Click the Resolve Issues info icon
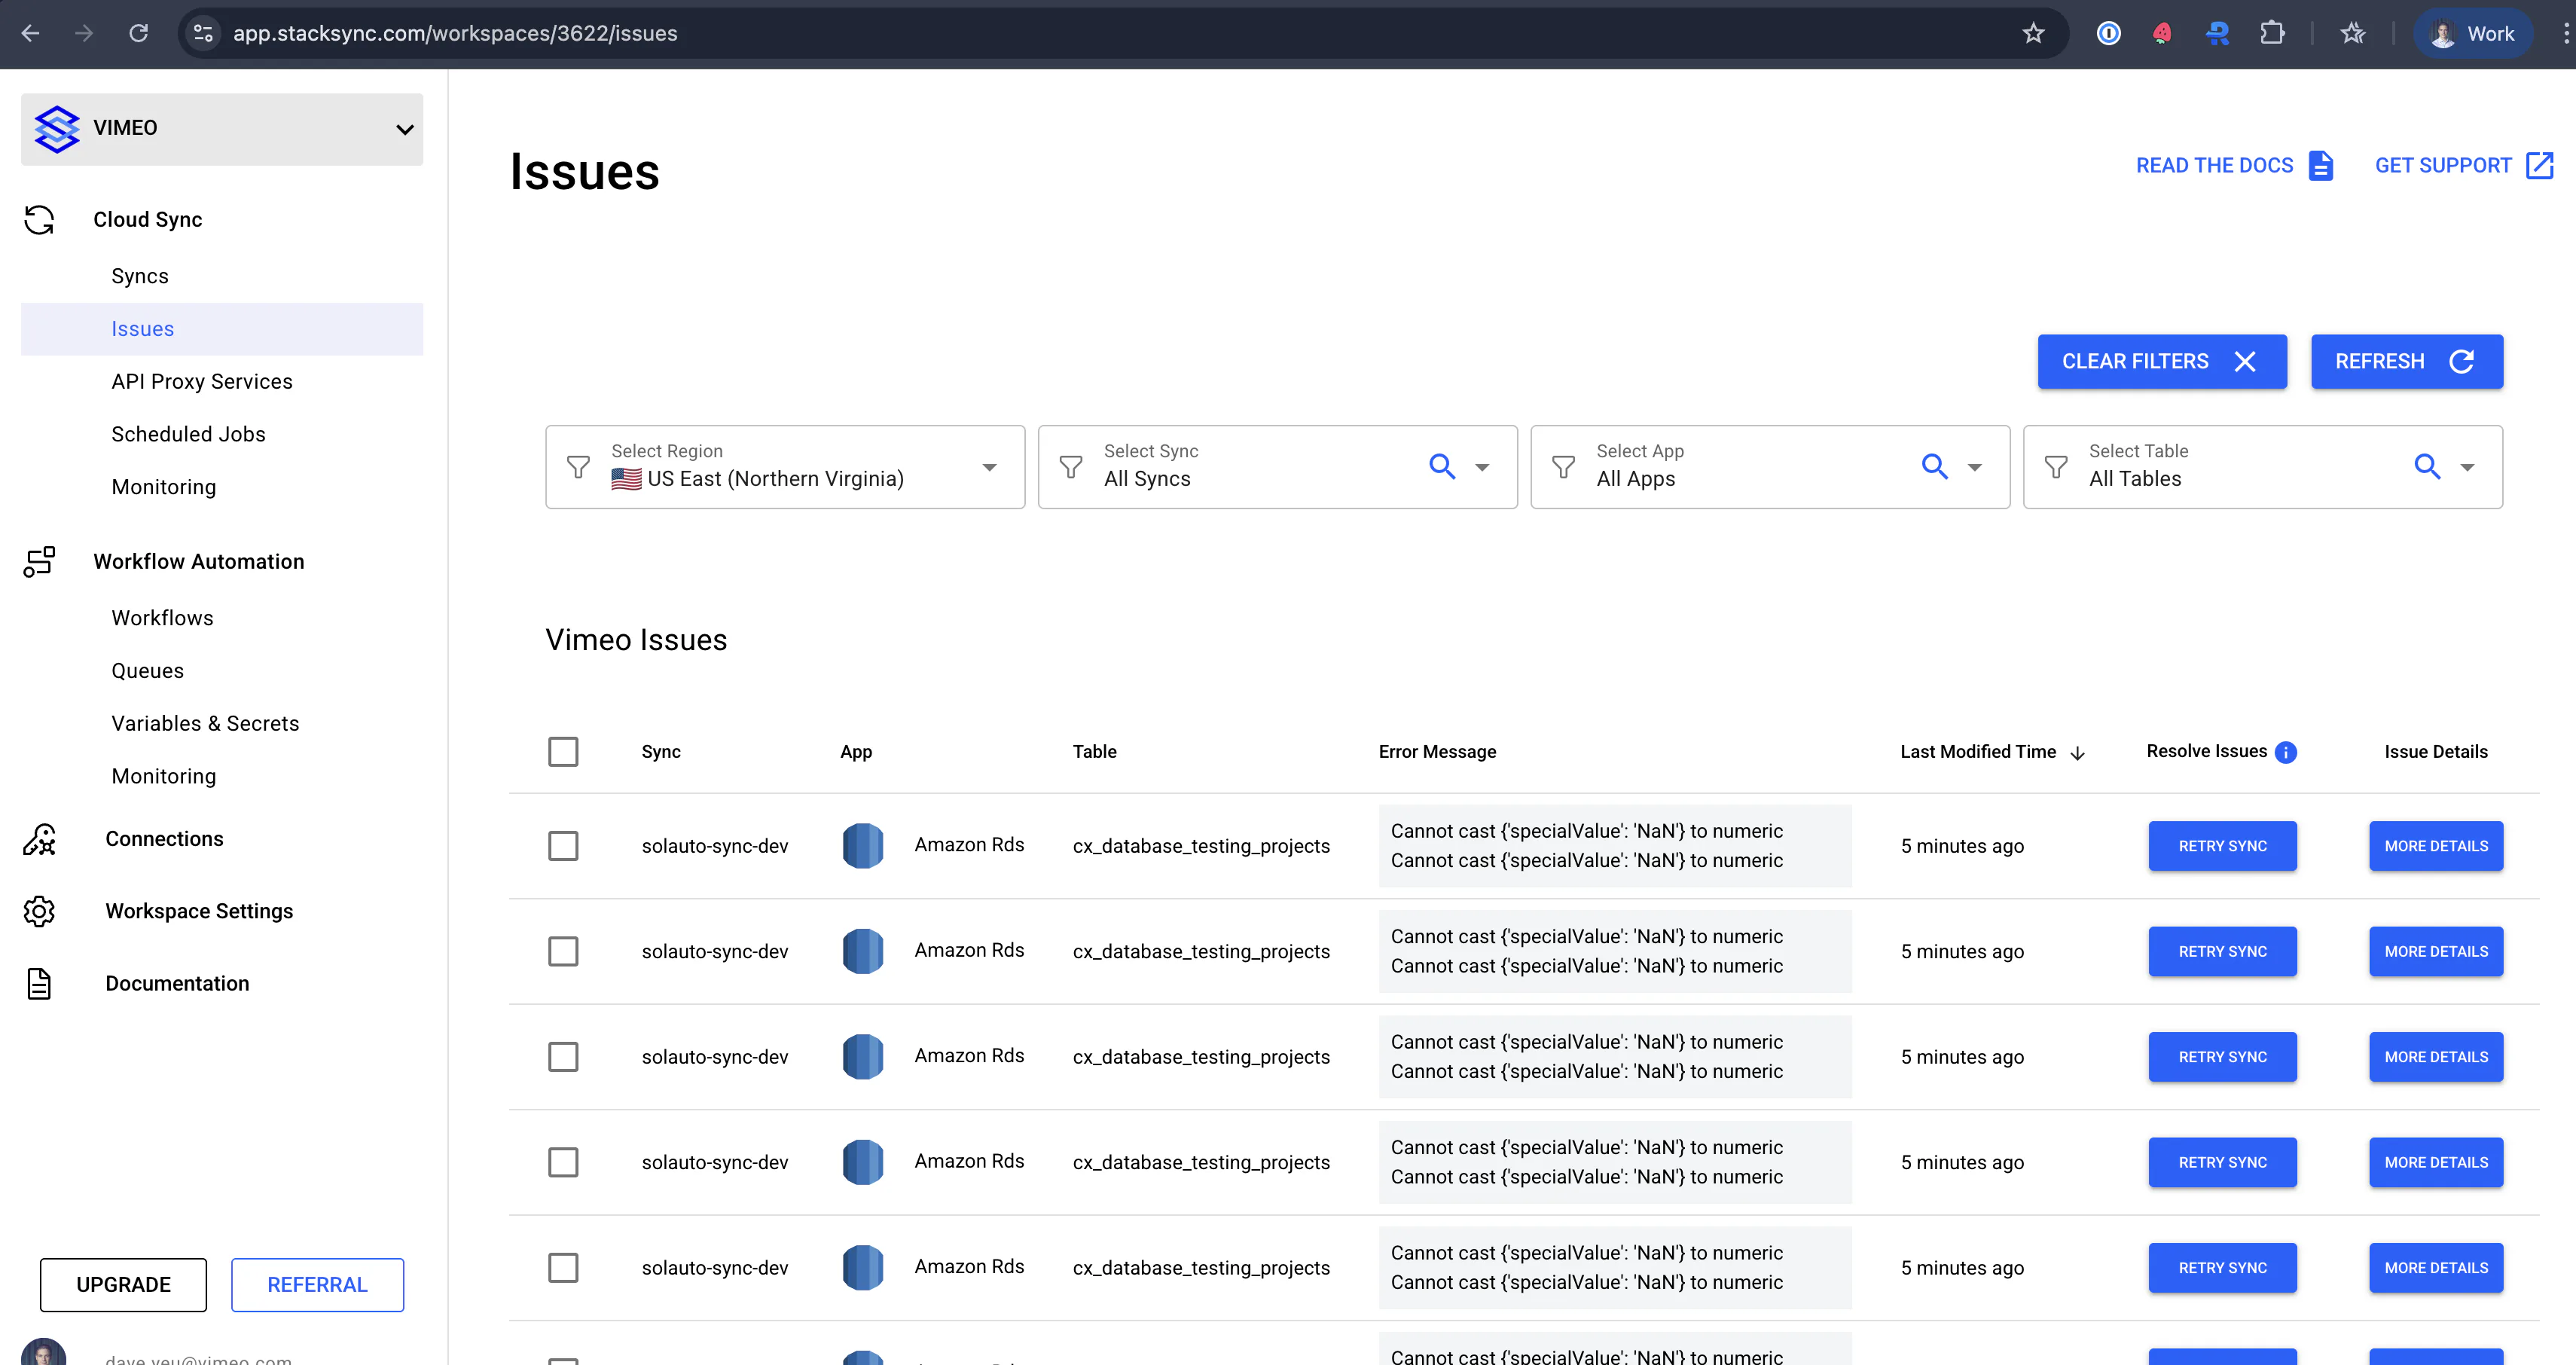The image size is (2576, 1365). [2285, 752]
